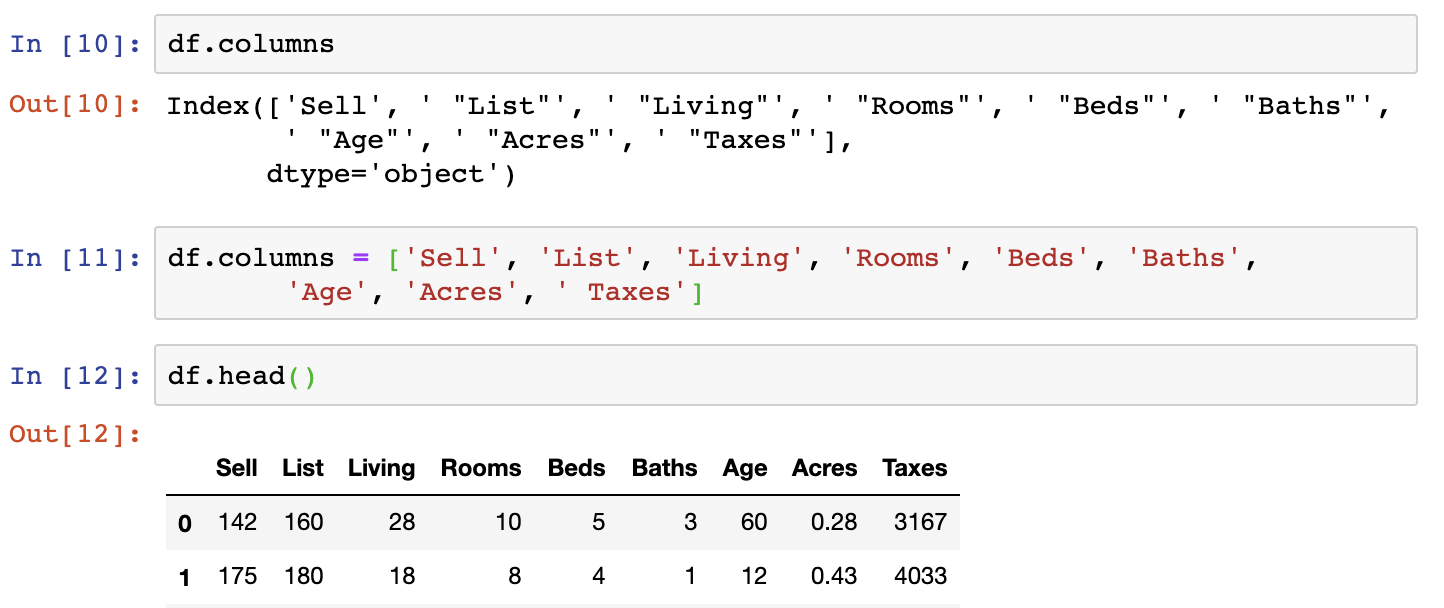Click the In [10] cell prompt

tap(75, 45)
